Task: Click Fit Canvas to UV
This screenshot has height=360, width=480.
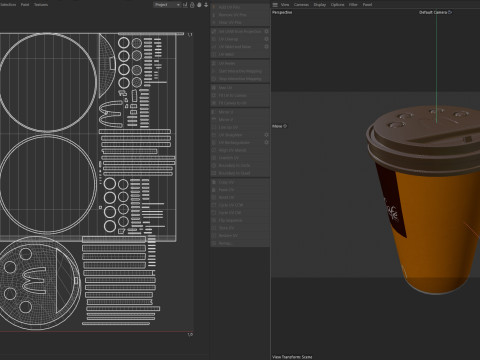Action: 240,103
